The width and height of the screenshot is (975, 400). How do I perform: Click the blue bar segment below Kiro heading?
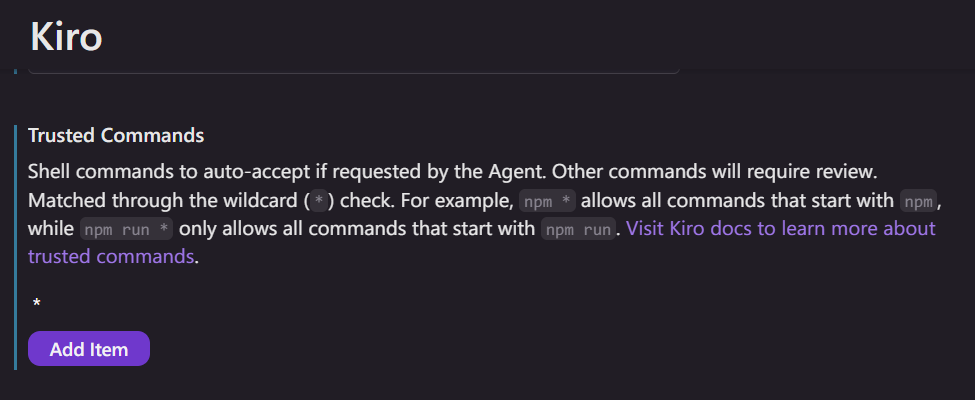click(16, 70)
